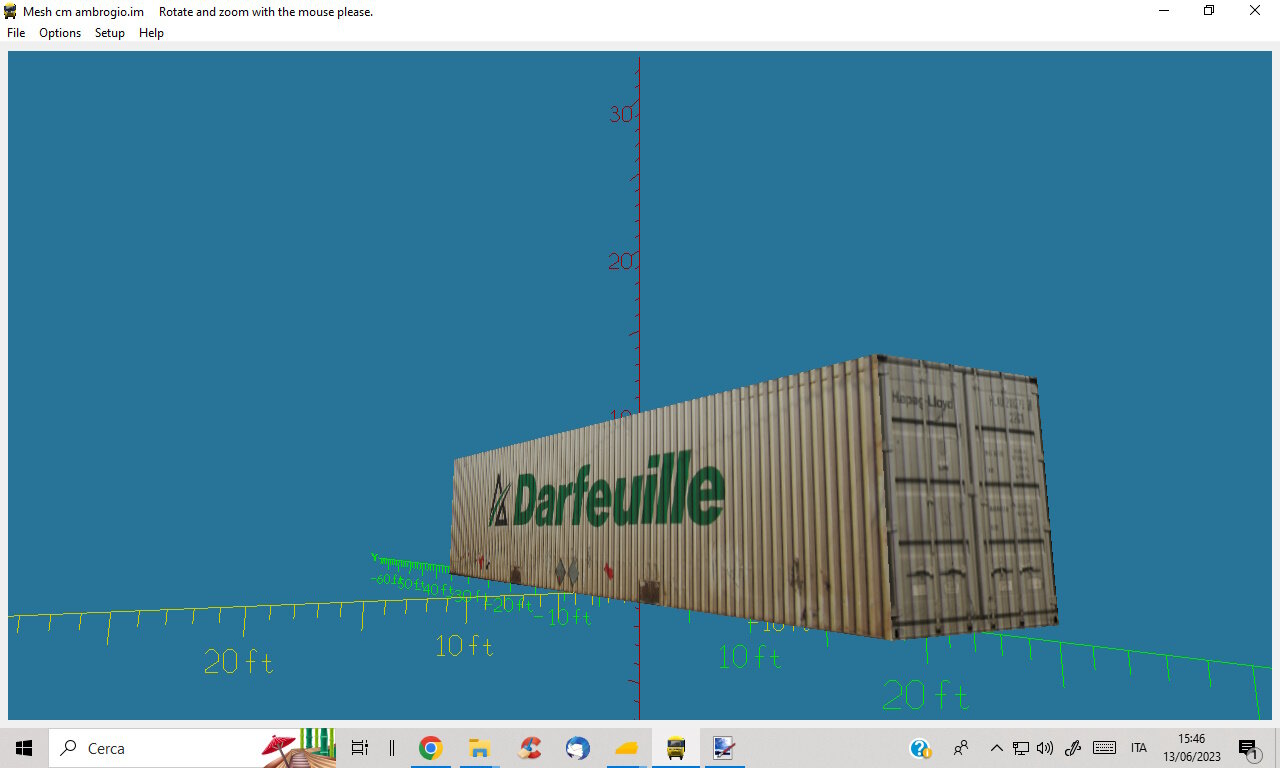
Task: Click the red 20 label on vertical axis
Action: pos(621,261)
